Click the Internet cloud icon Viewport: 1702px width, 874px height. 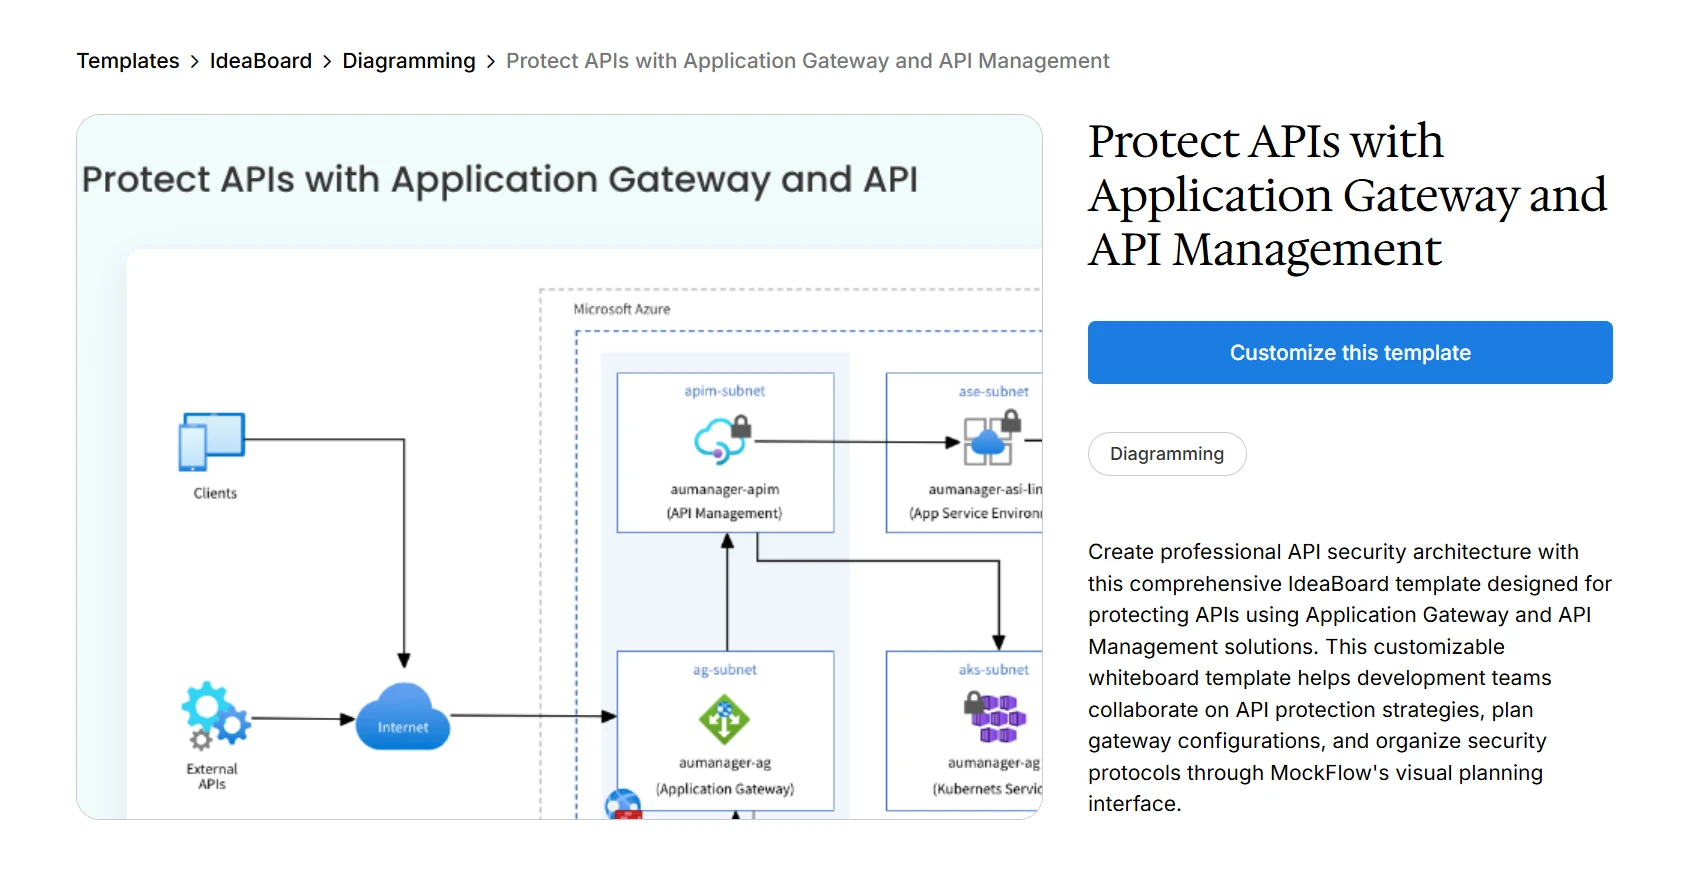[403, 717]
